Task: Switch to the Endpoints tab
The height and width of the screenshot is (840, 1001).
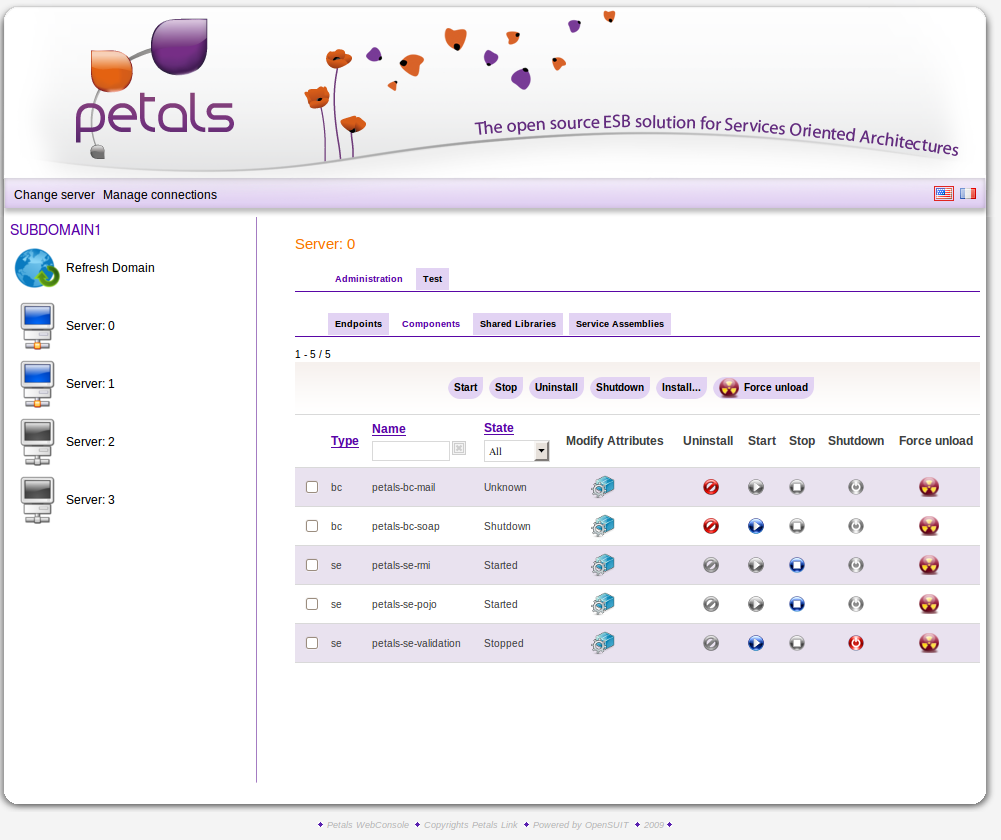Action: (358, 324)
